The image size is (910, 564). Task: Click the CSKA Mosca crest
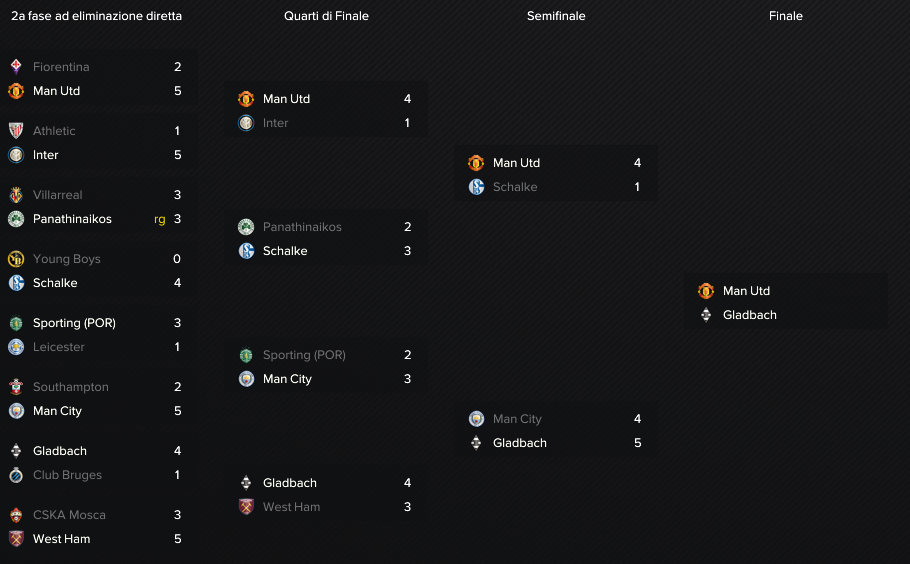[x=16, y=515]
